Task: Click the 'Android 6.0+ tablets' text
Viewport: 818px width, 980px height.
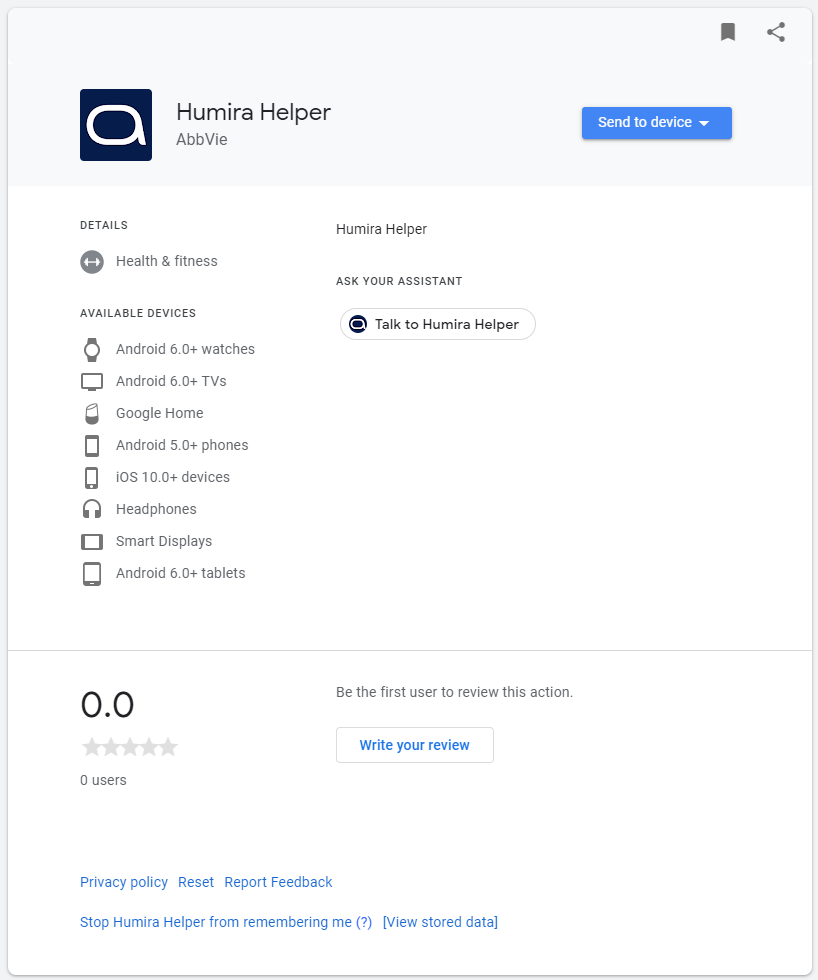Action: (x=181, y=572)
